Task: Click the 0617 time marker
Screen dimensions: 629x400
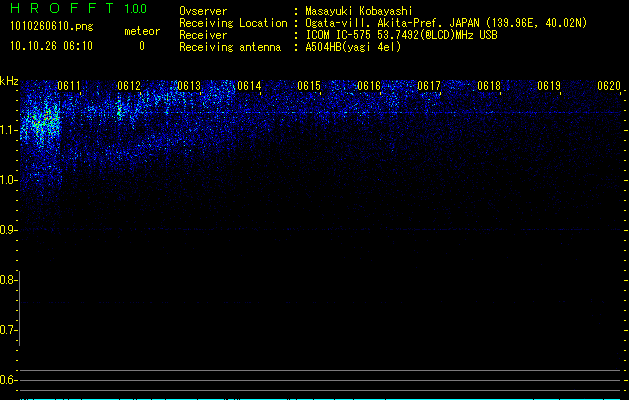Action: (429, 86)
